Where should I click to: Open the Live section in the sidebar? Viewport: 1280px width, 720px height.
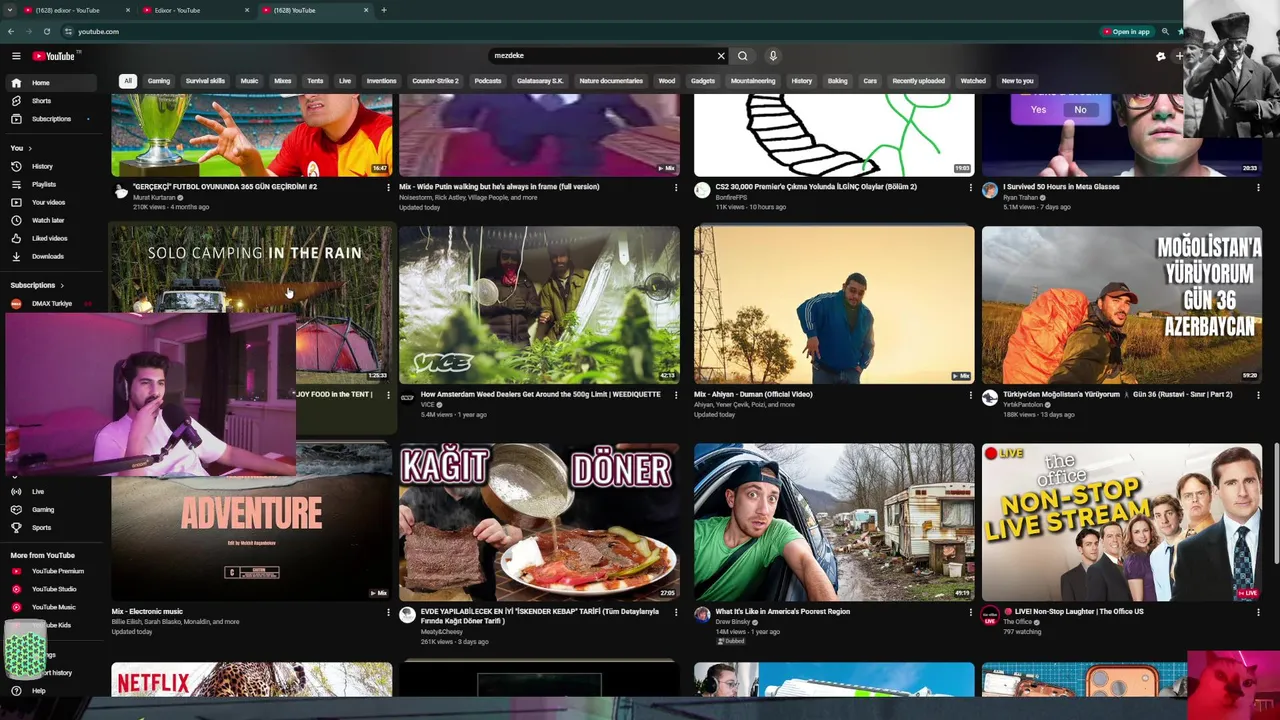point(53,491)
